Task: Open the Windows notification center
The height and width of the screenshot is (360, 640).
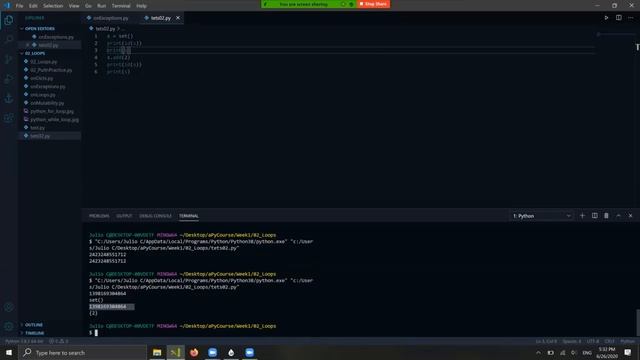Action: (x=628, y=353)
